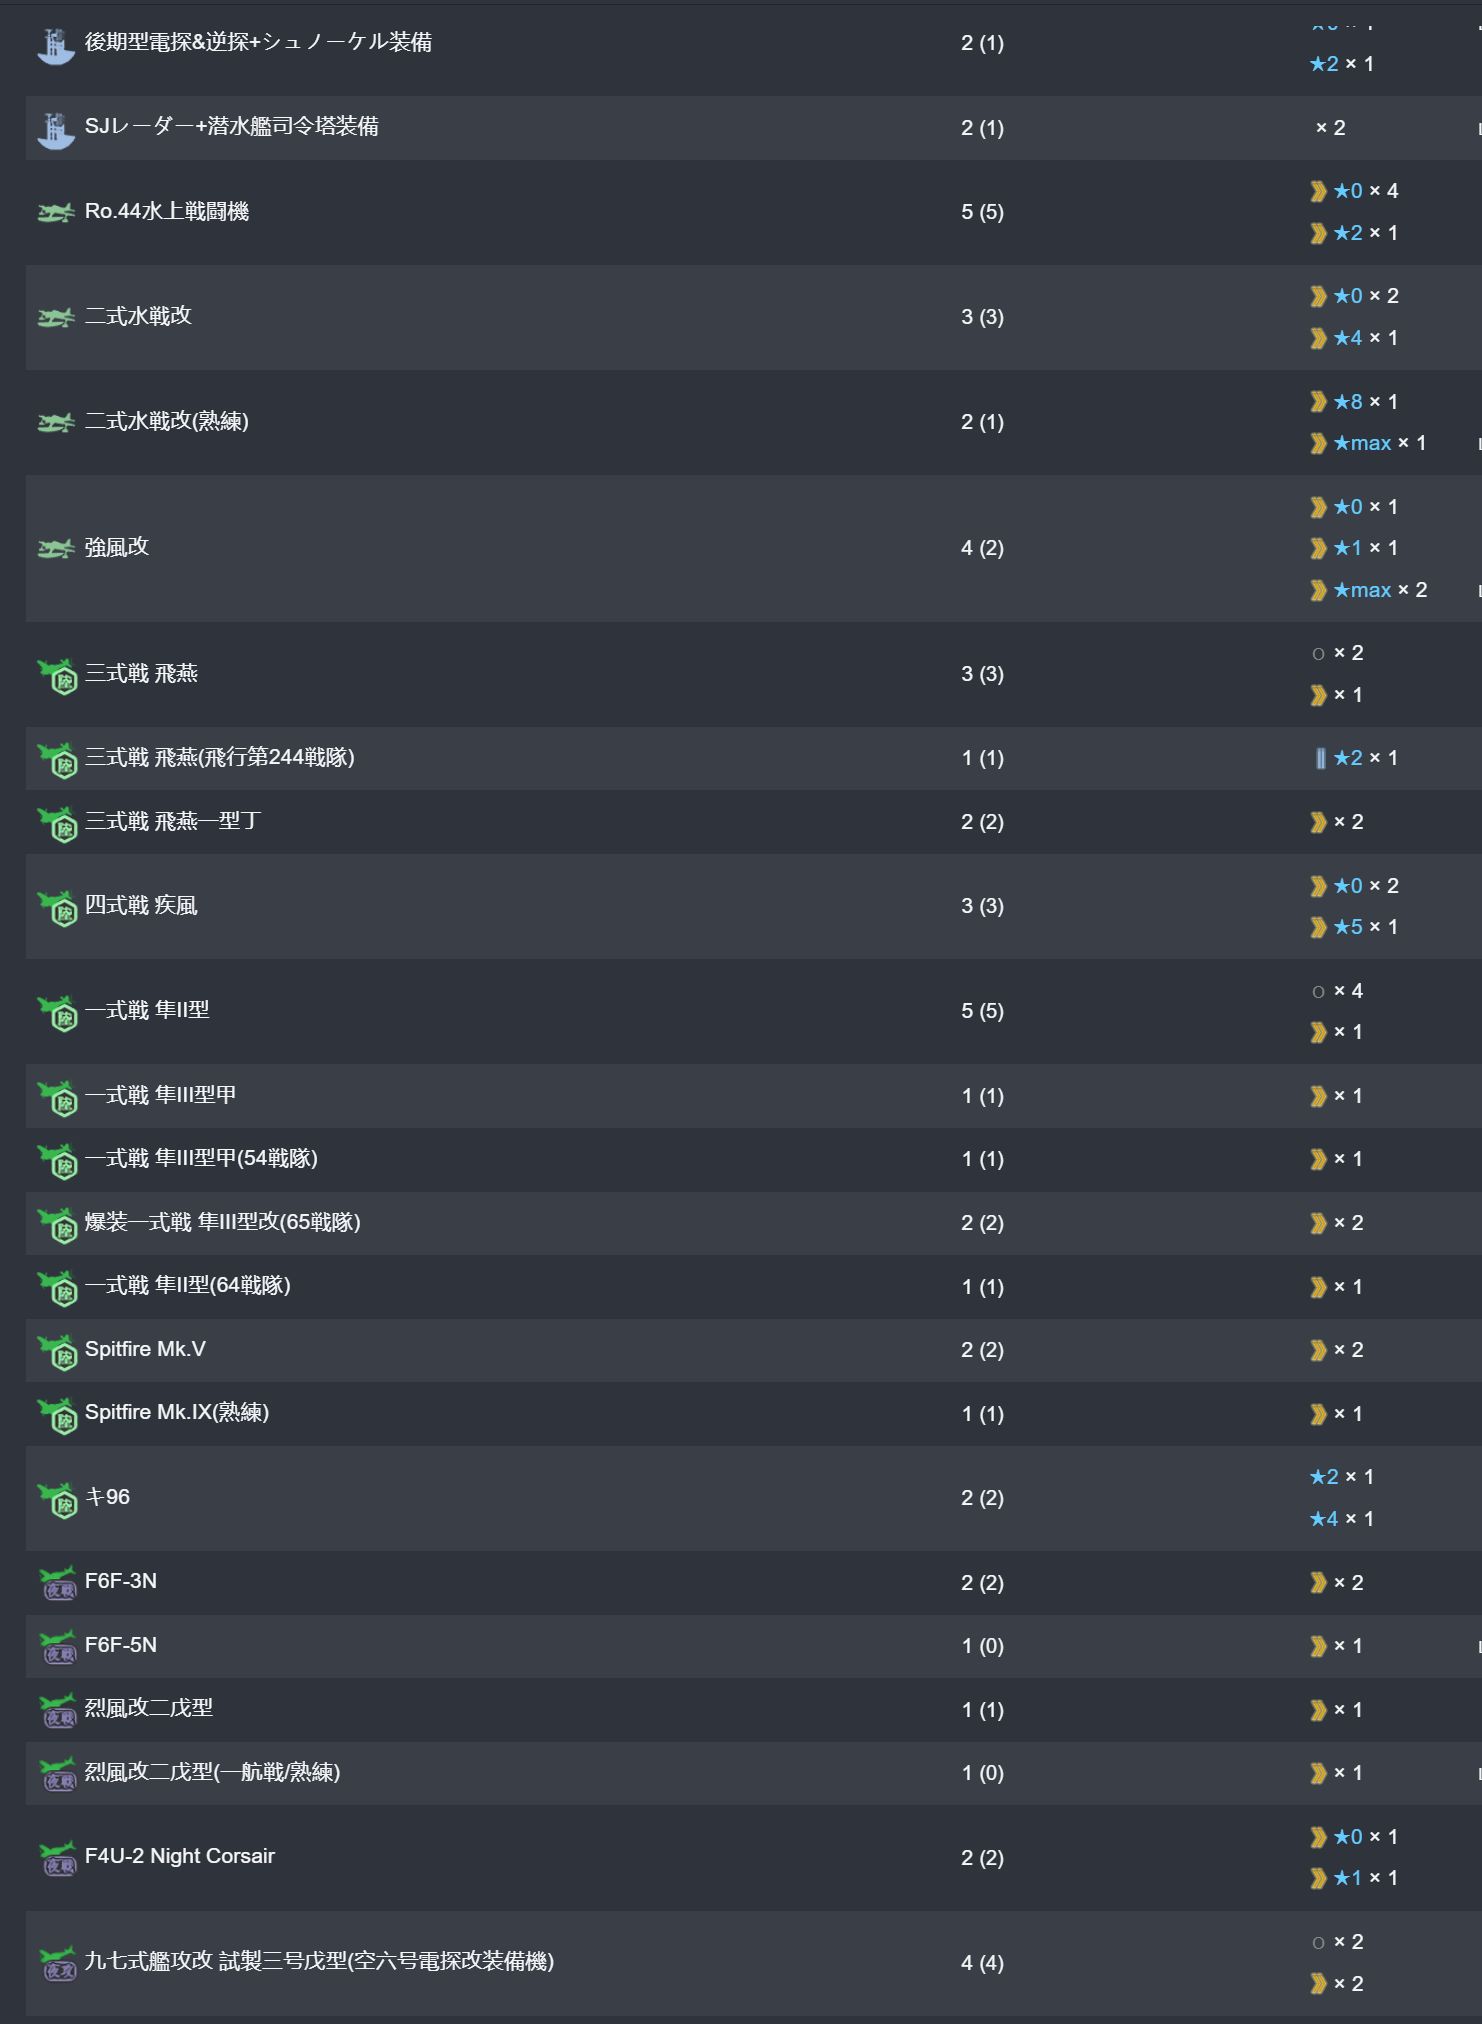Click the seaplane icon beside 強風改
The image size is (1482, 2024).
[x=56, y=548]
